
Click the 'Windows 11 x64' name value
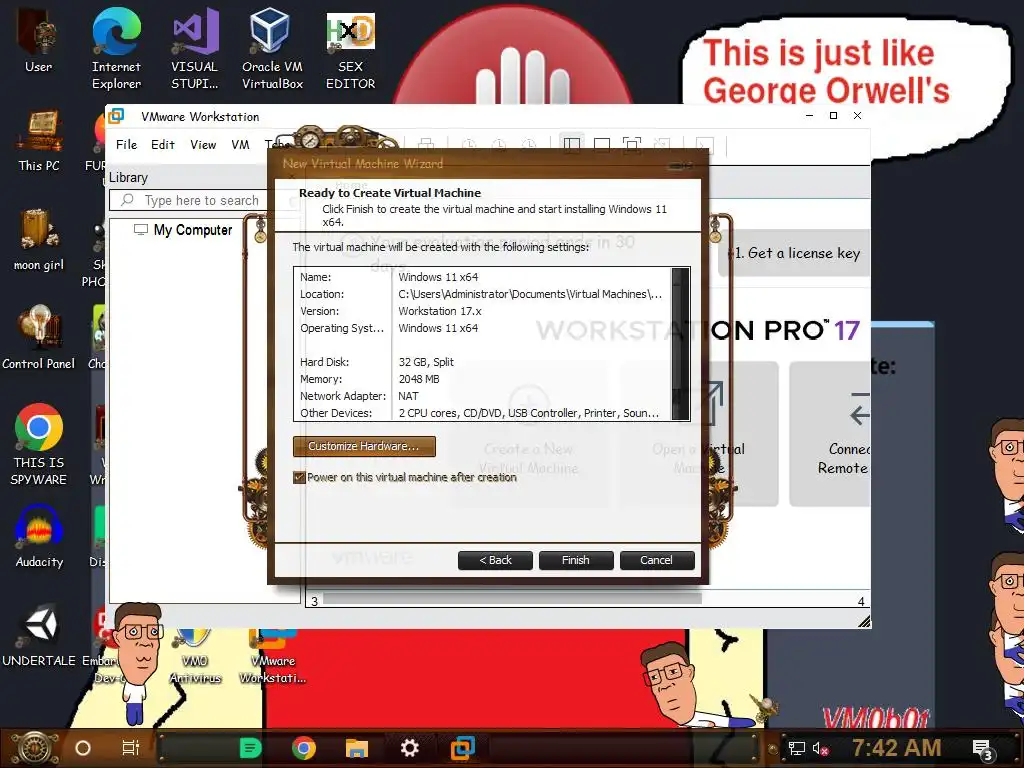click(x=438, y=277)
